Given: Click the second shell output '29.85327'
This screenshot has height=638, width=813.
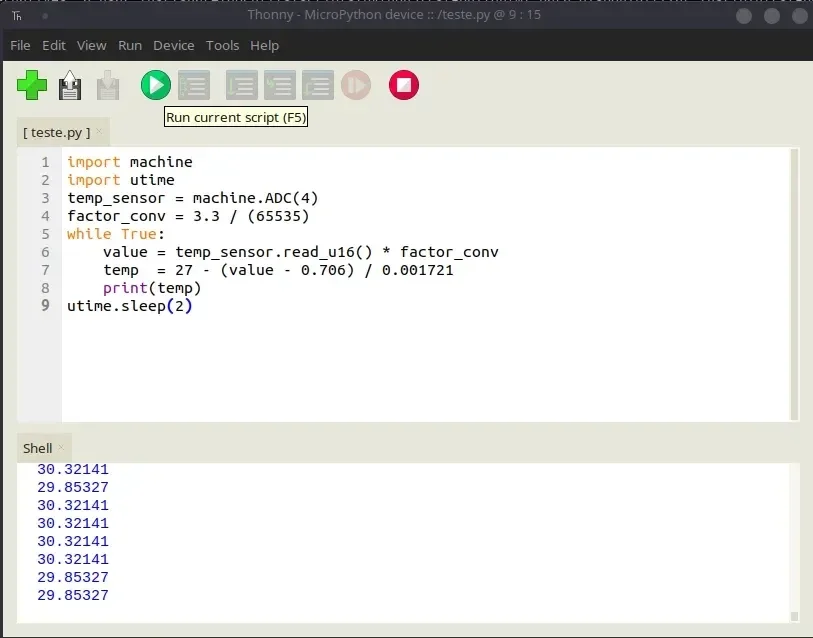Looking at the screenshot, I should coord(73,577).
